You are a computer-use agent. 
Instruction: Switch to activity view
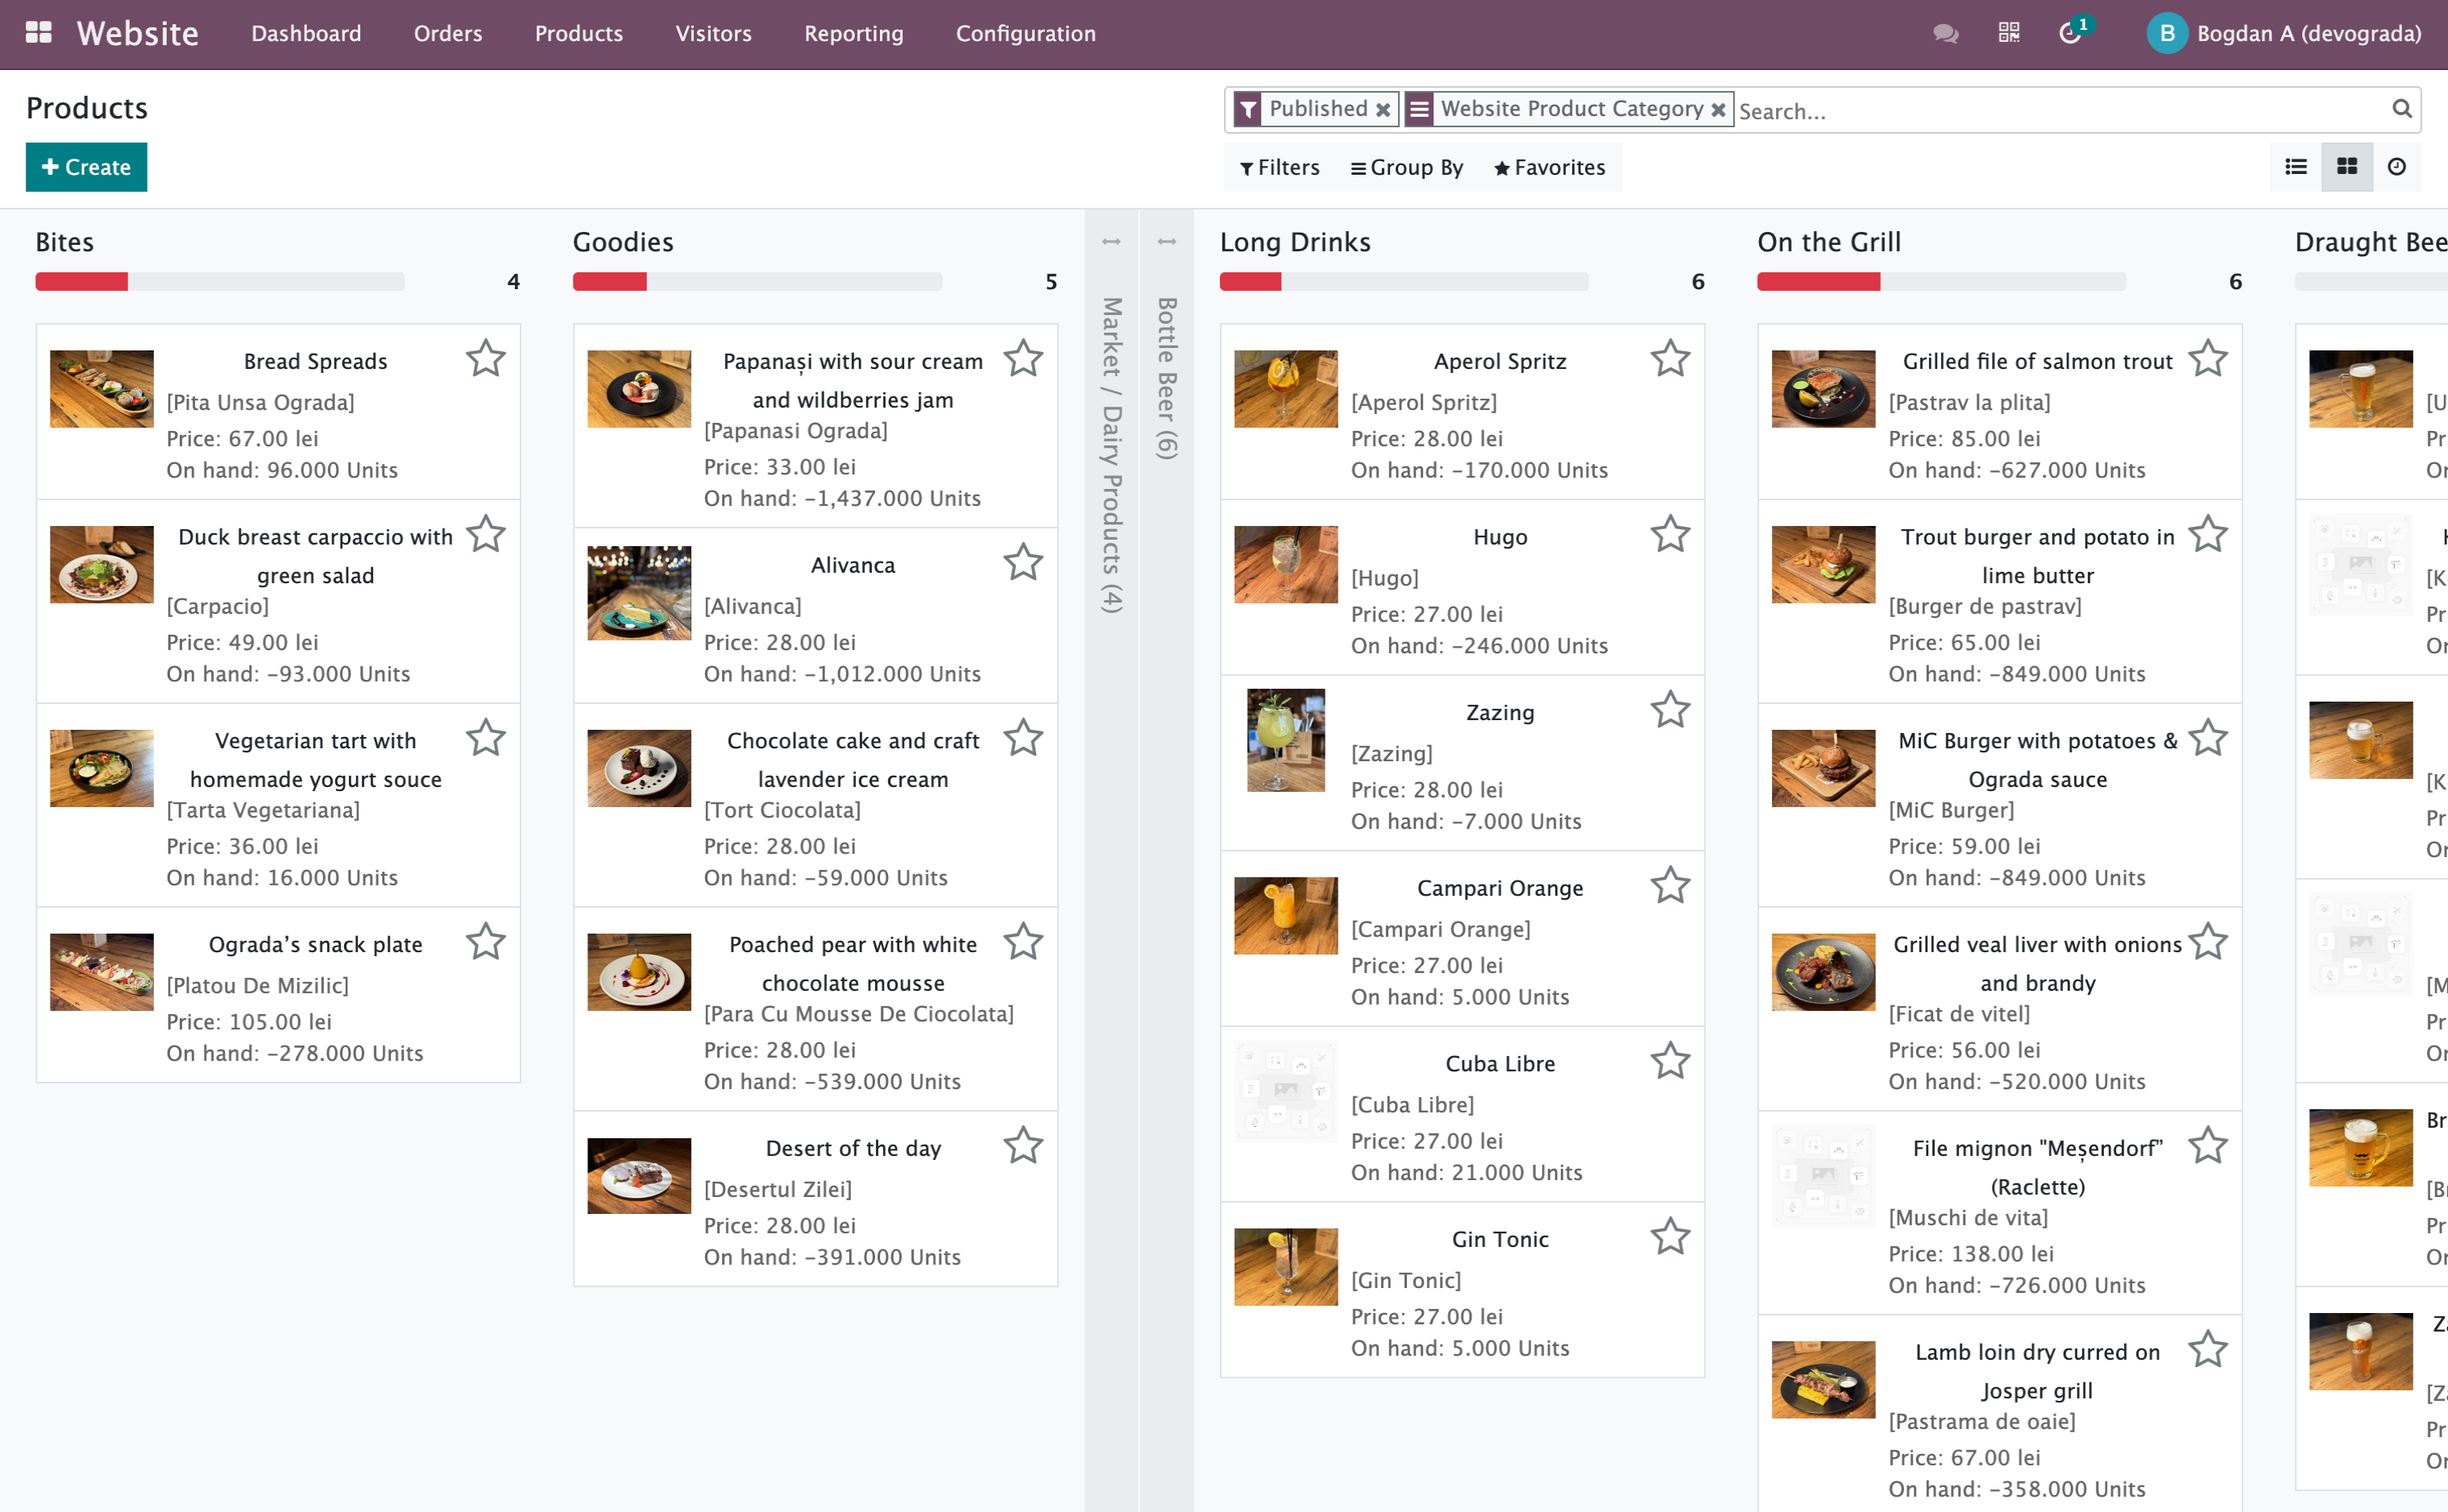point(2398,167)
